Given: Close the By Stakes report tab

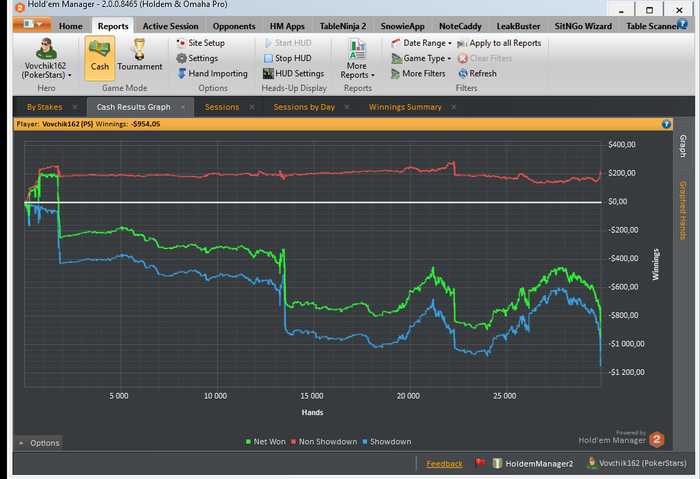Looking at the screenshot, I should (75, 107).
